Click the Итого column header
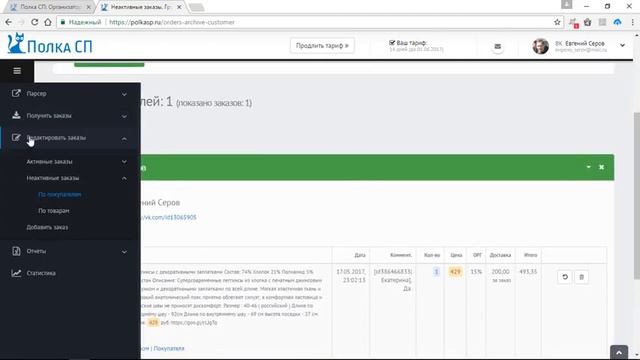 click(x=530, y=255)
